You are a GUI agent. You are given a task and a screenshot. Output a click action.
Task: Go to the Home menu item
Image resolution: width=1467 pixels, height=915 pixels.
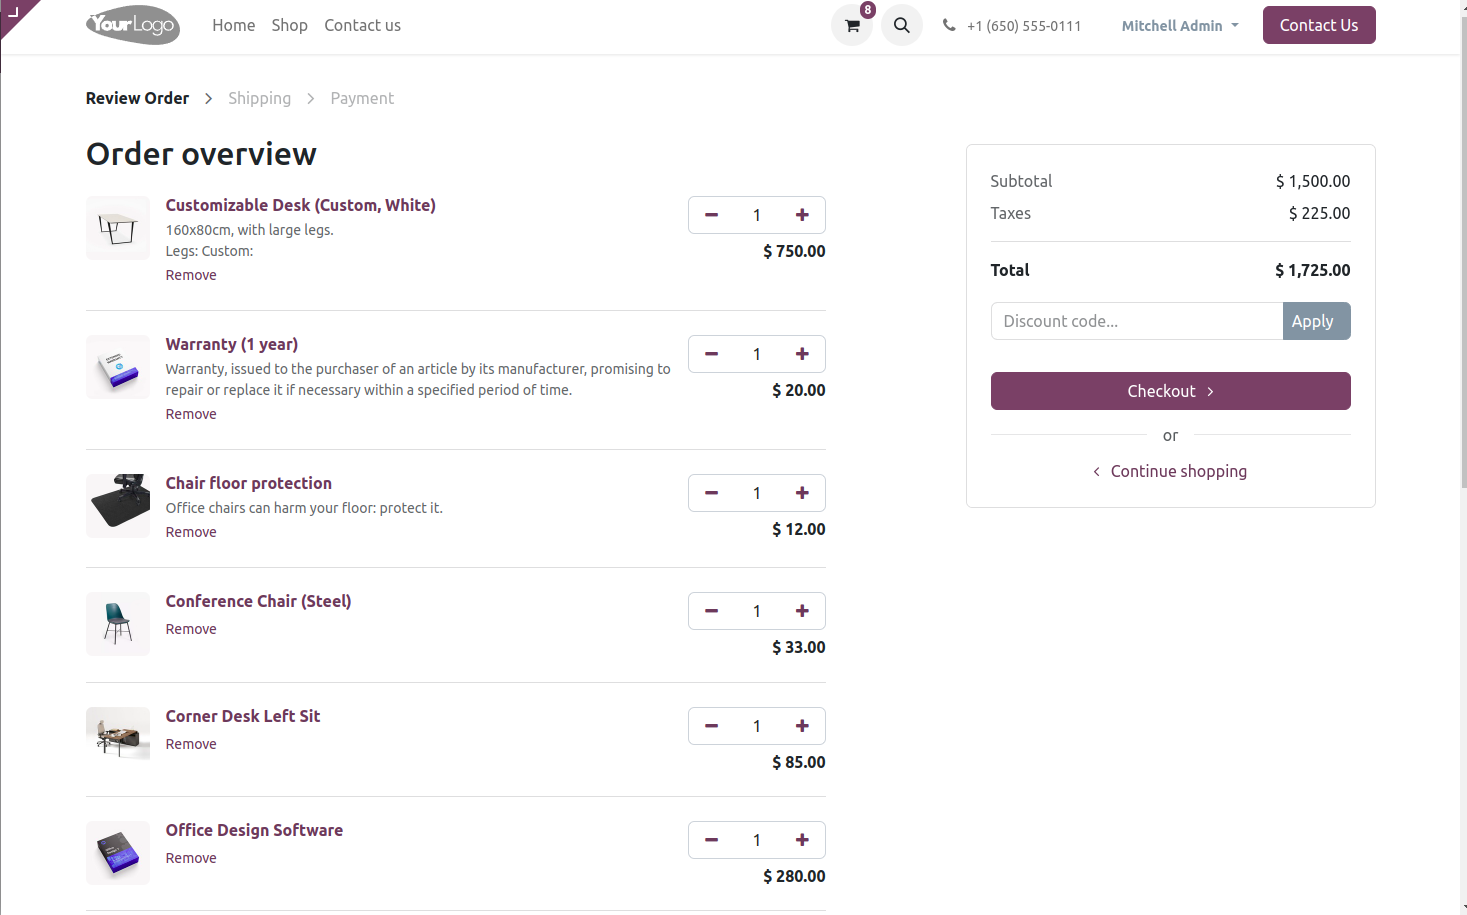click(x=233, y=26)
